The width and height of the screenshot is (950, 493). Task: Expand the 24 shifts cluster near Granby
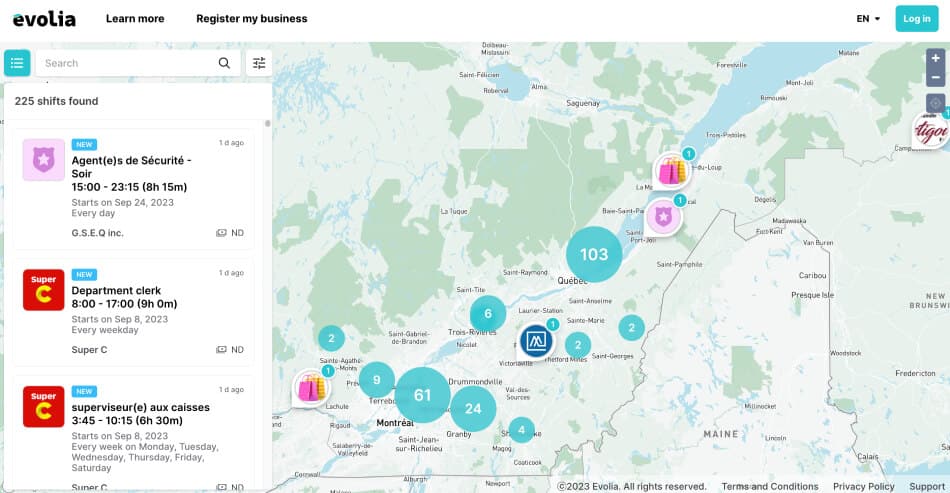point(473,408)
